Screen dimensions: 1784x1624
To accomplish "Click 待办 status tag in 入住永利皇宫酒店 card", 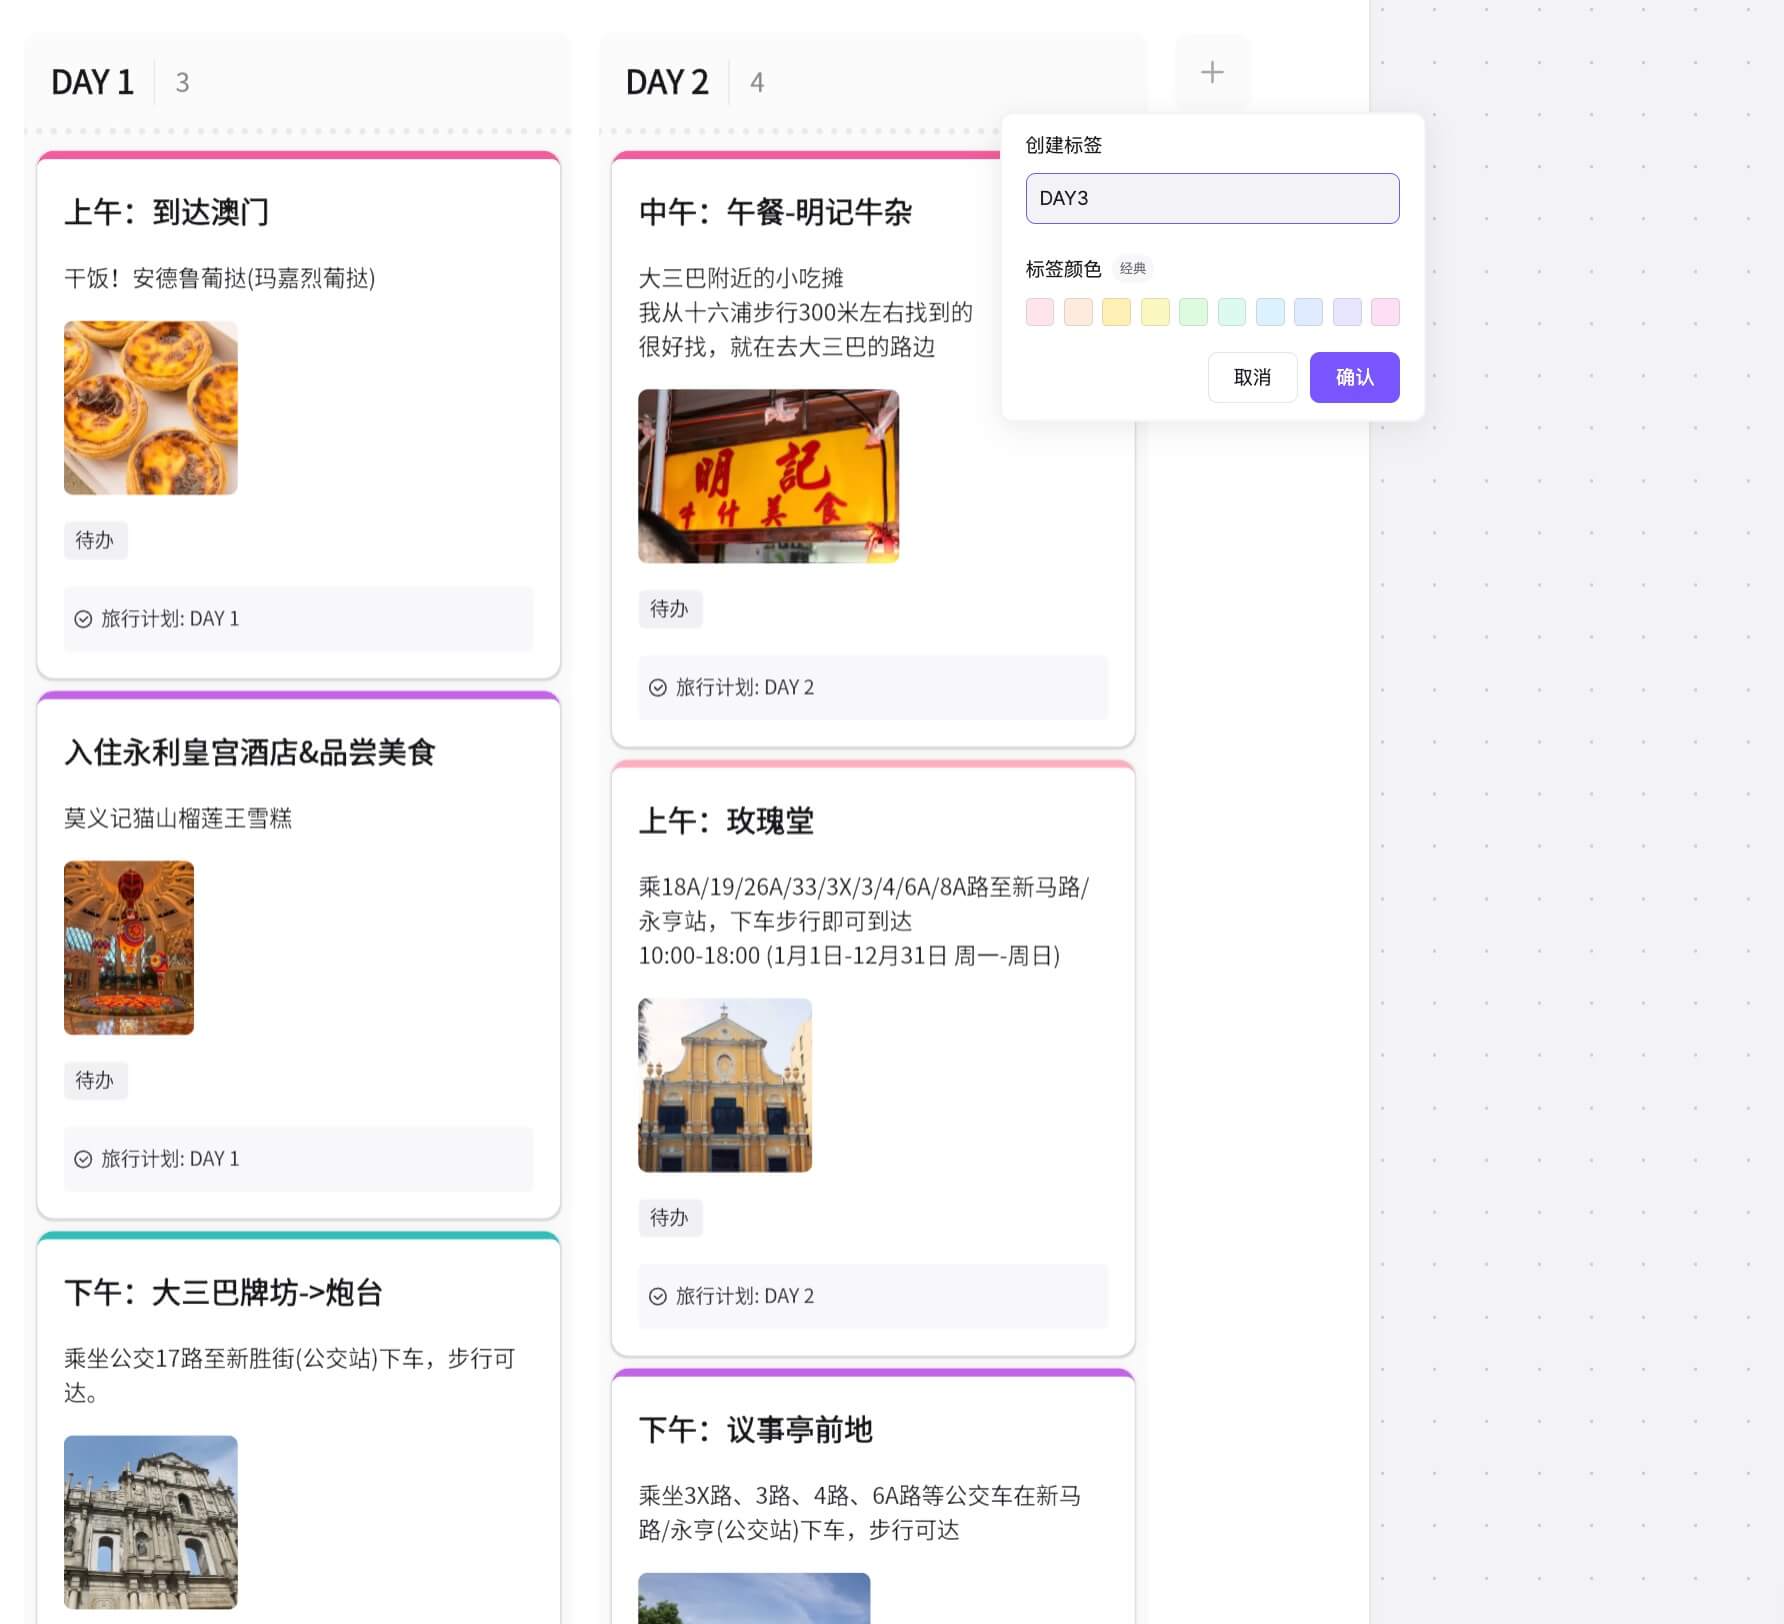I will (95, 1081).
